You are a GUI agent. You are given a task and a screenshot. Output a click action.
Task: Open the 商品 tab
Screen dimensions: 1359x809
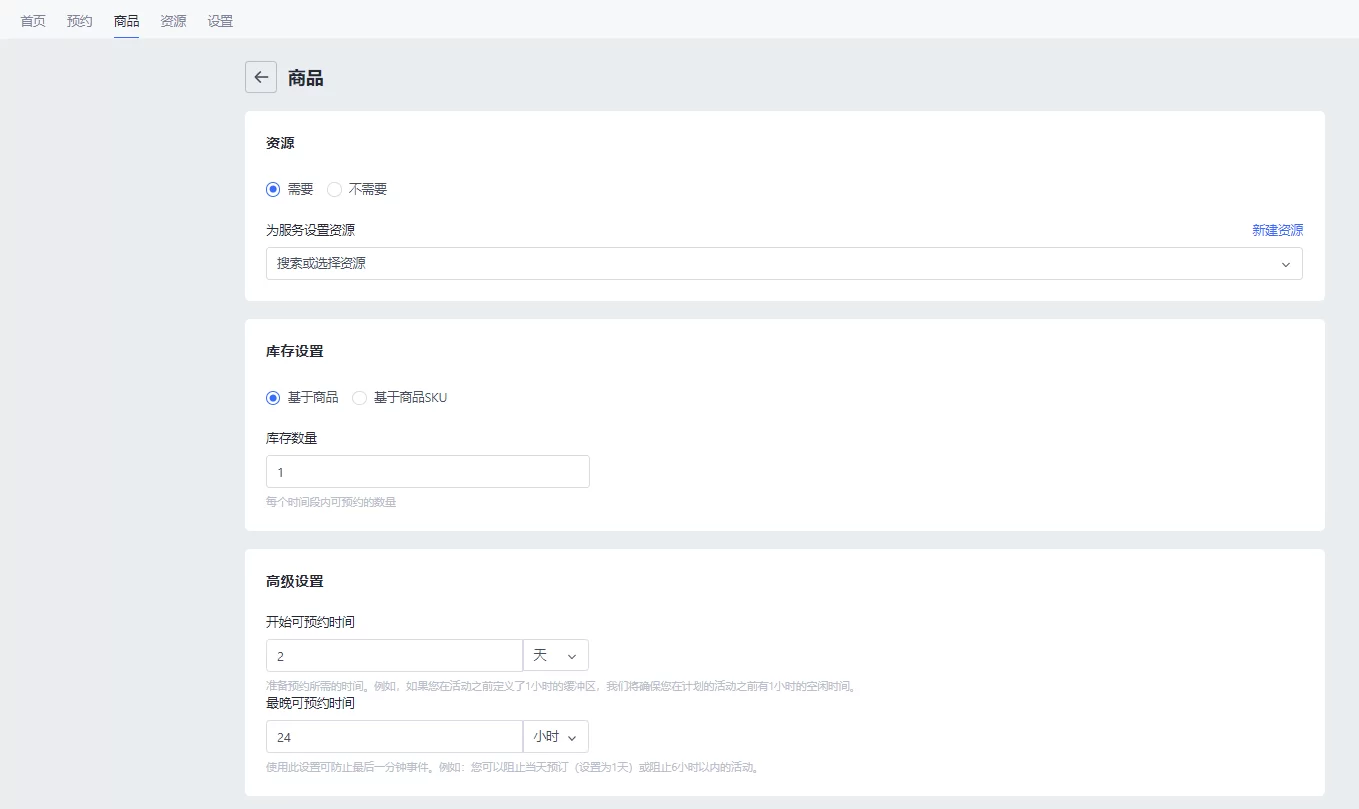127,21
